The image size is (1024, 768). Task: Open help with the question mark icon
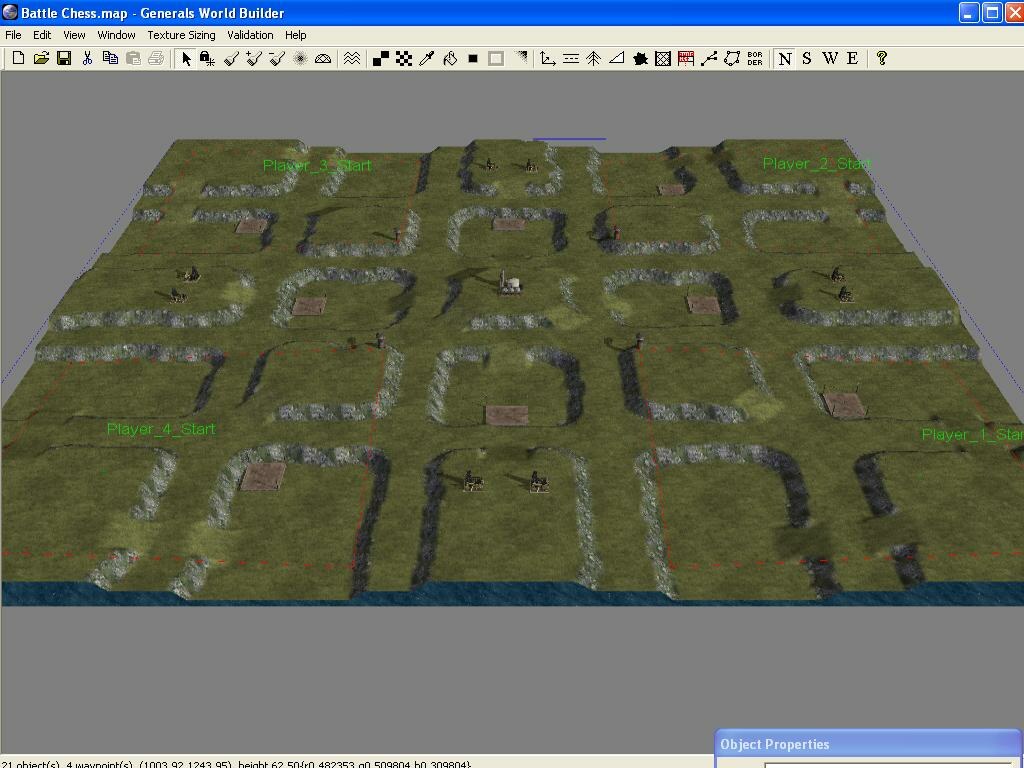click(x=882, y=59)
